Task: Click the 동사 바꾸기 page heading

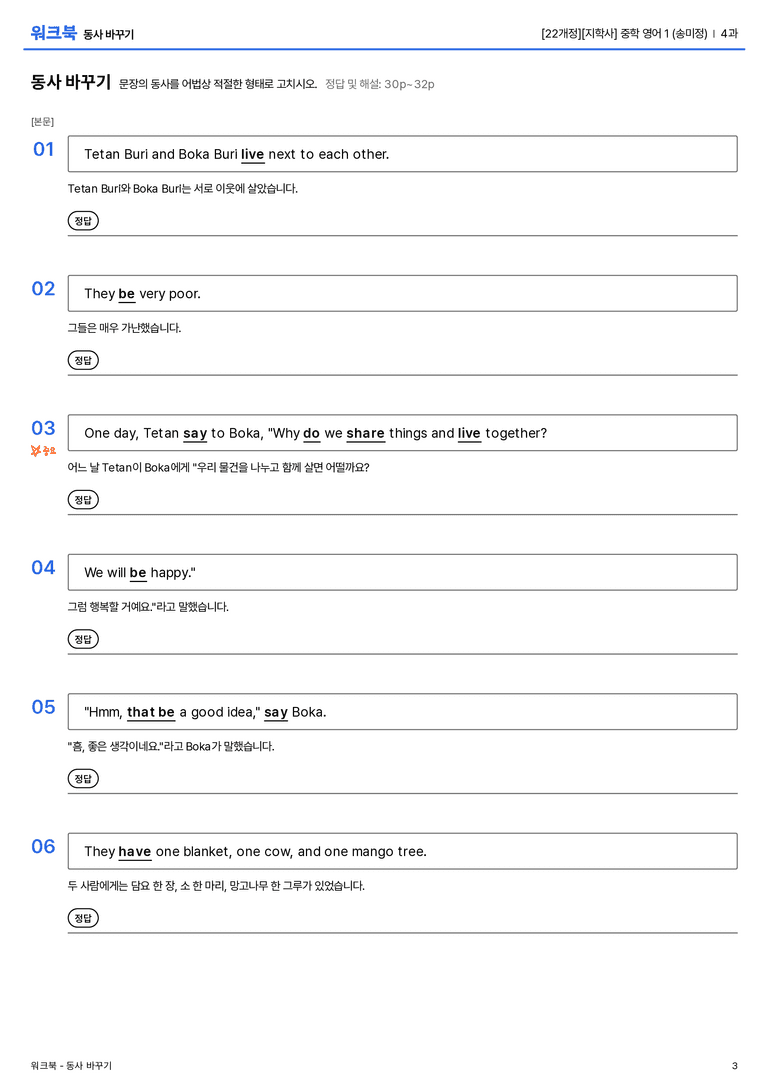Action: pyautogui.click(x=71, y=82)
